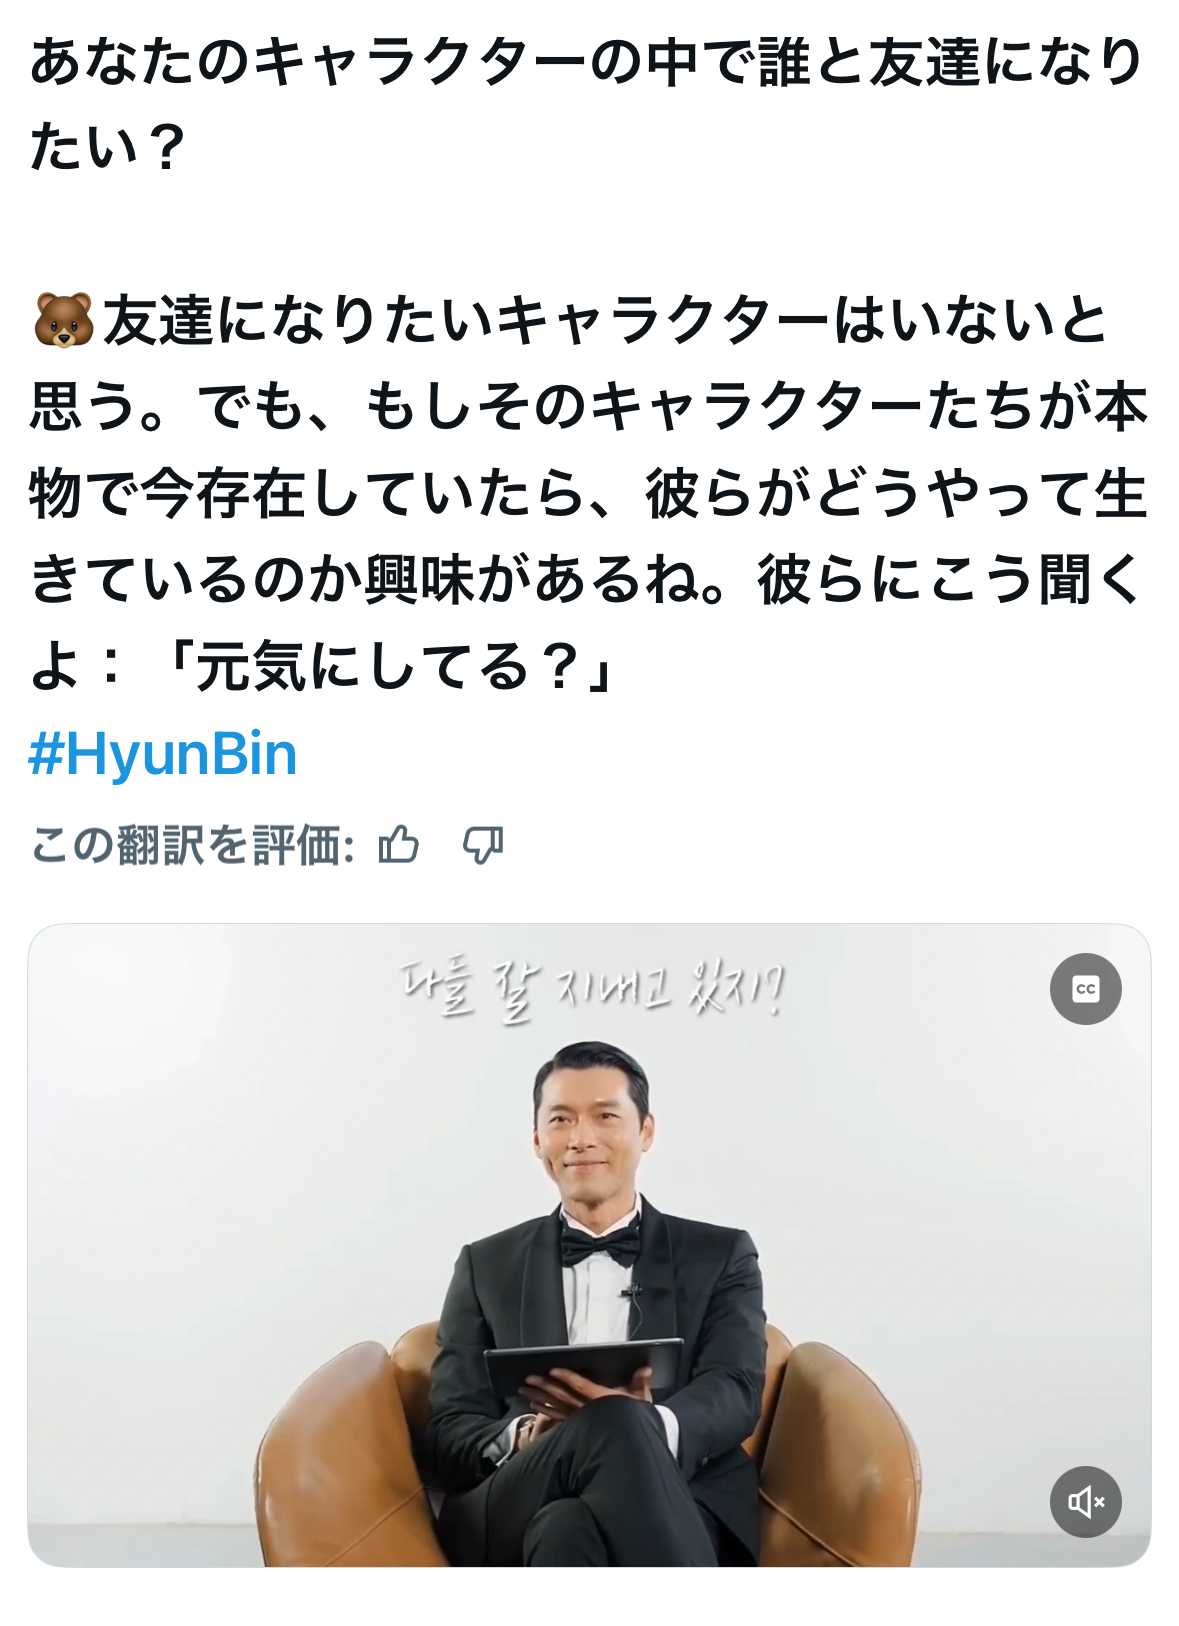
Task: Rate the translation with thumbs down
Action: [483, 846]
